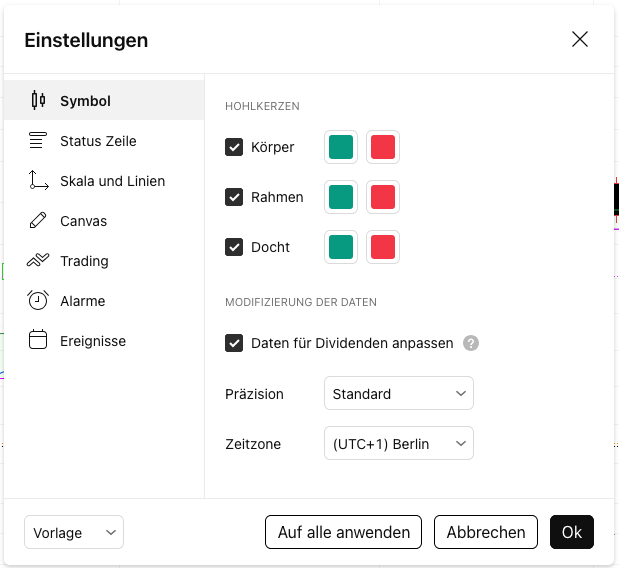Screen dimensions: 619x568
Task: Click the Abbrechen button
Action: [486, 533]
